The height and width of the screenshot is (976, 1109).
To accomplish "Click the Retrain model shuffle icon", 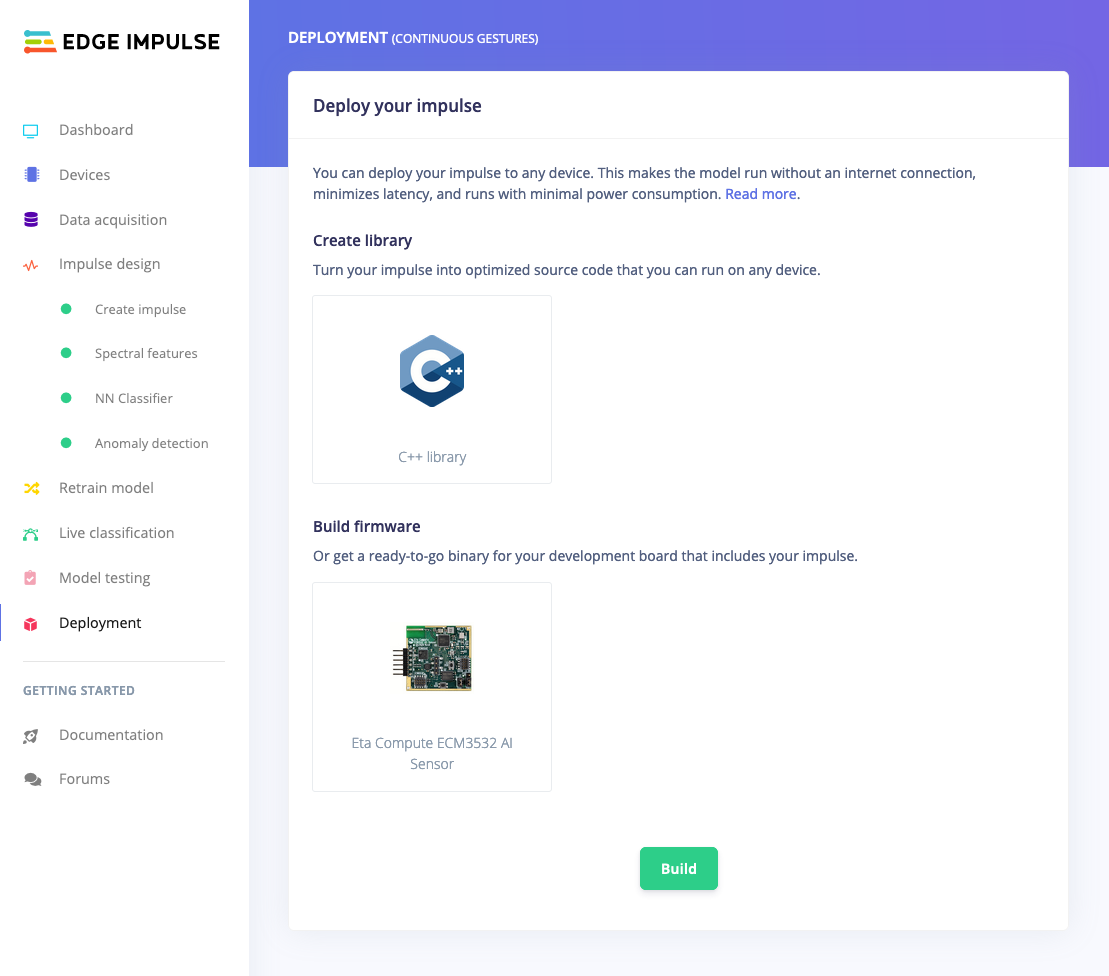I will 31,489.
